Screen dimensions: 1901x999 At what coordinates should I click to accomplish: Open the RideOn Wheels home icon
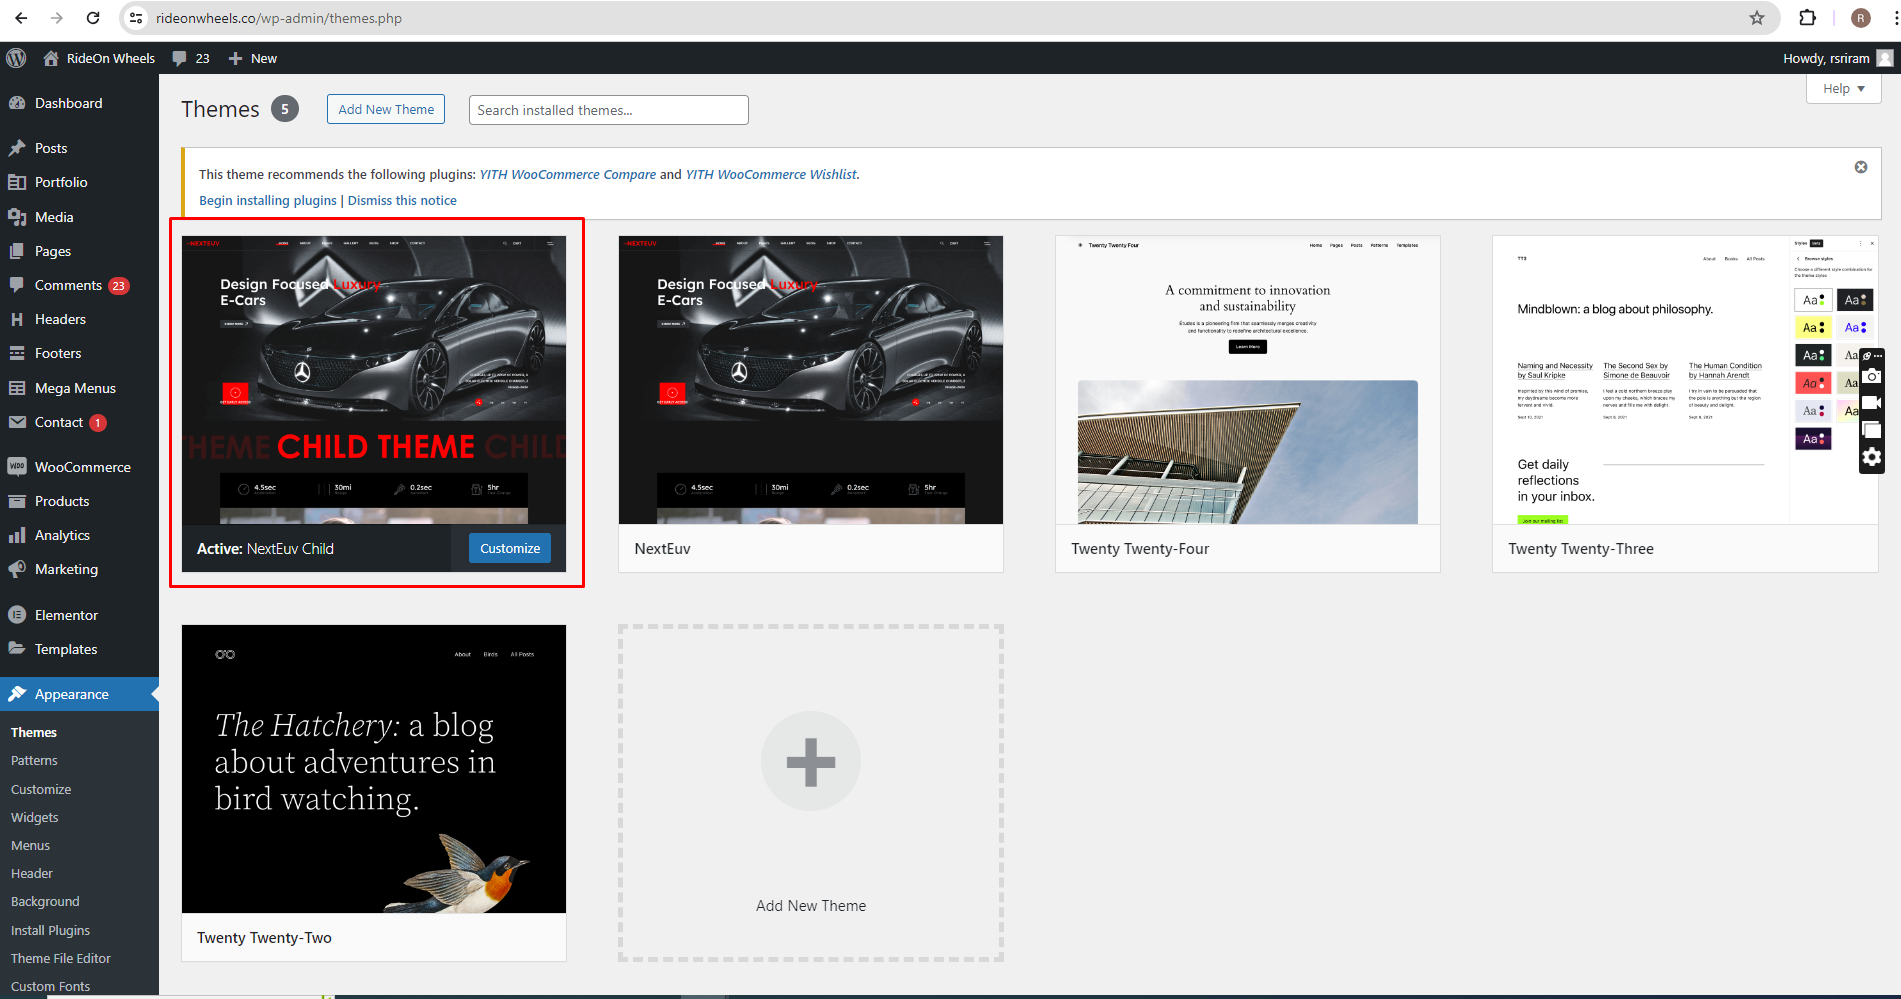pyautogui.click(x=51, y=58)
